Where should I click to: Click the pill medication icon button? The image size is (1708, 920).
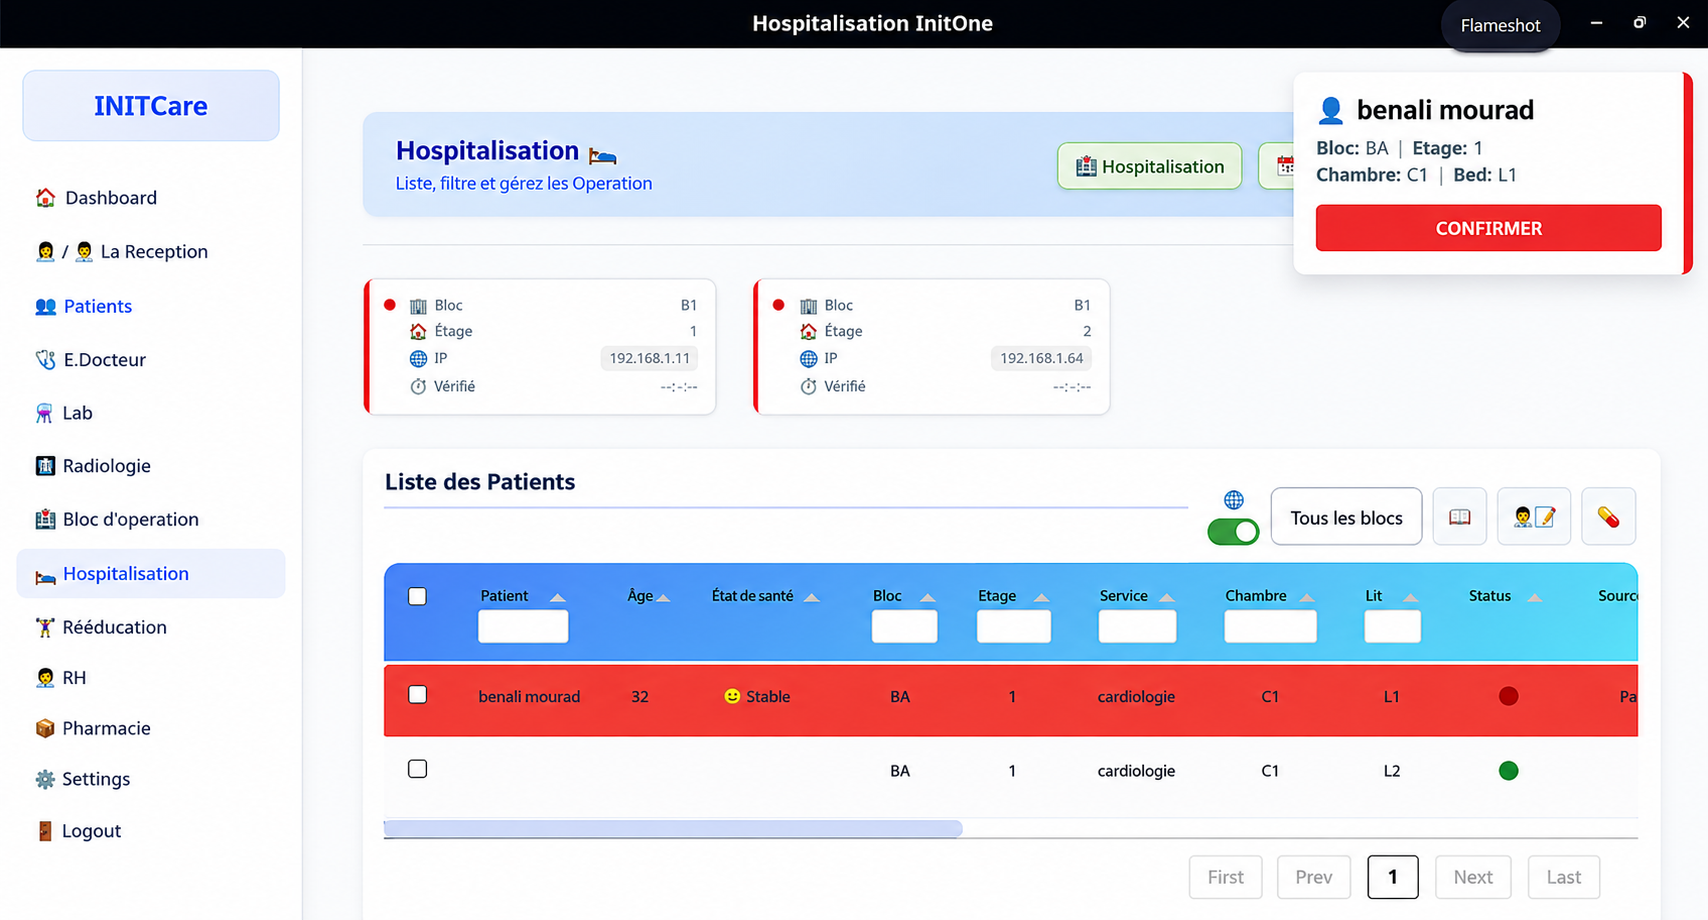click(1608, 517)
